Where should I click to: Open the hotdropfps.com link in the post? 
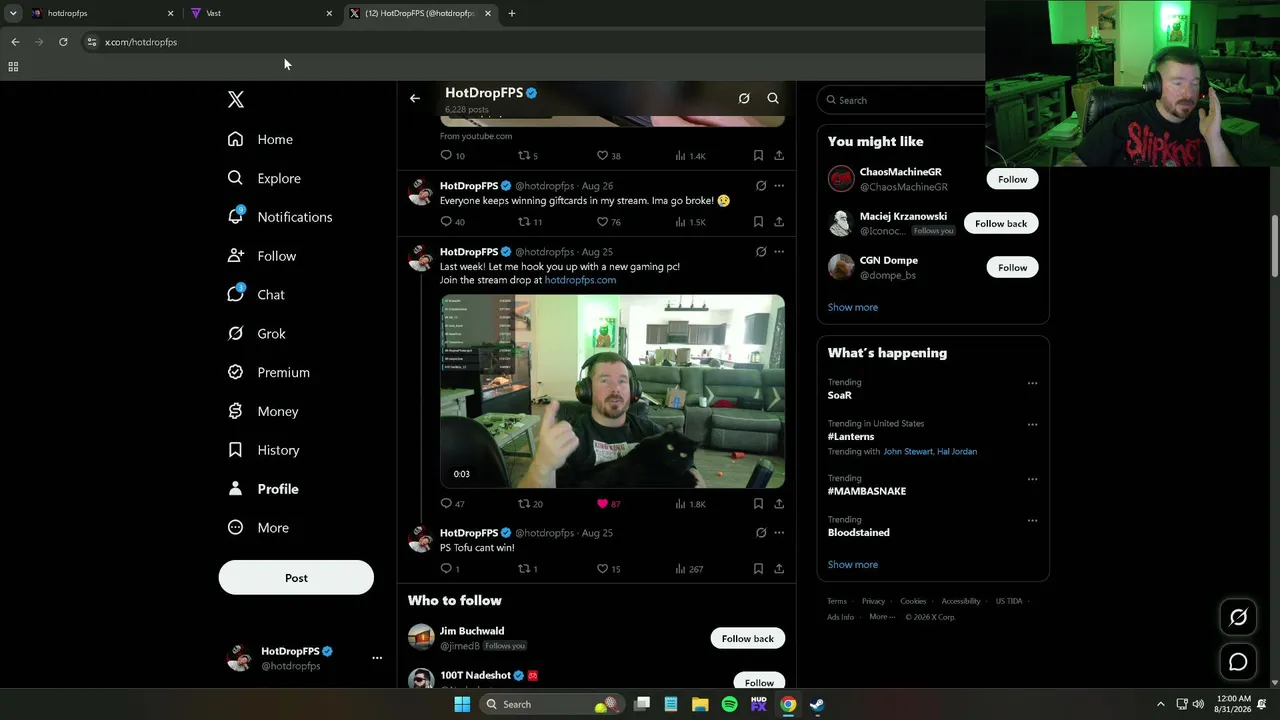[x=580, y=280]
